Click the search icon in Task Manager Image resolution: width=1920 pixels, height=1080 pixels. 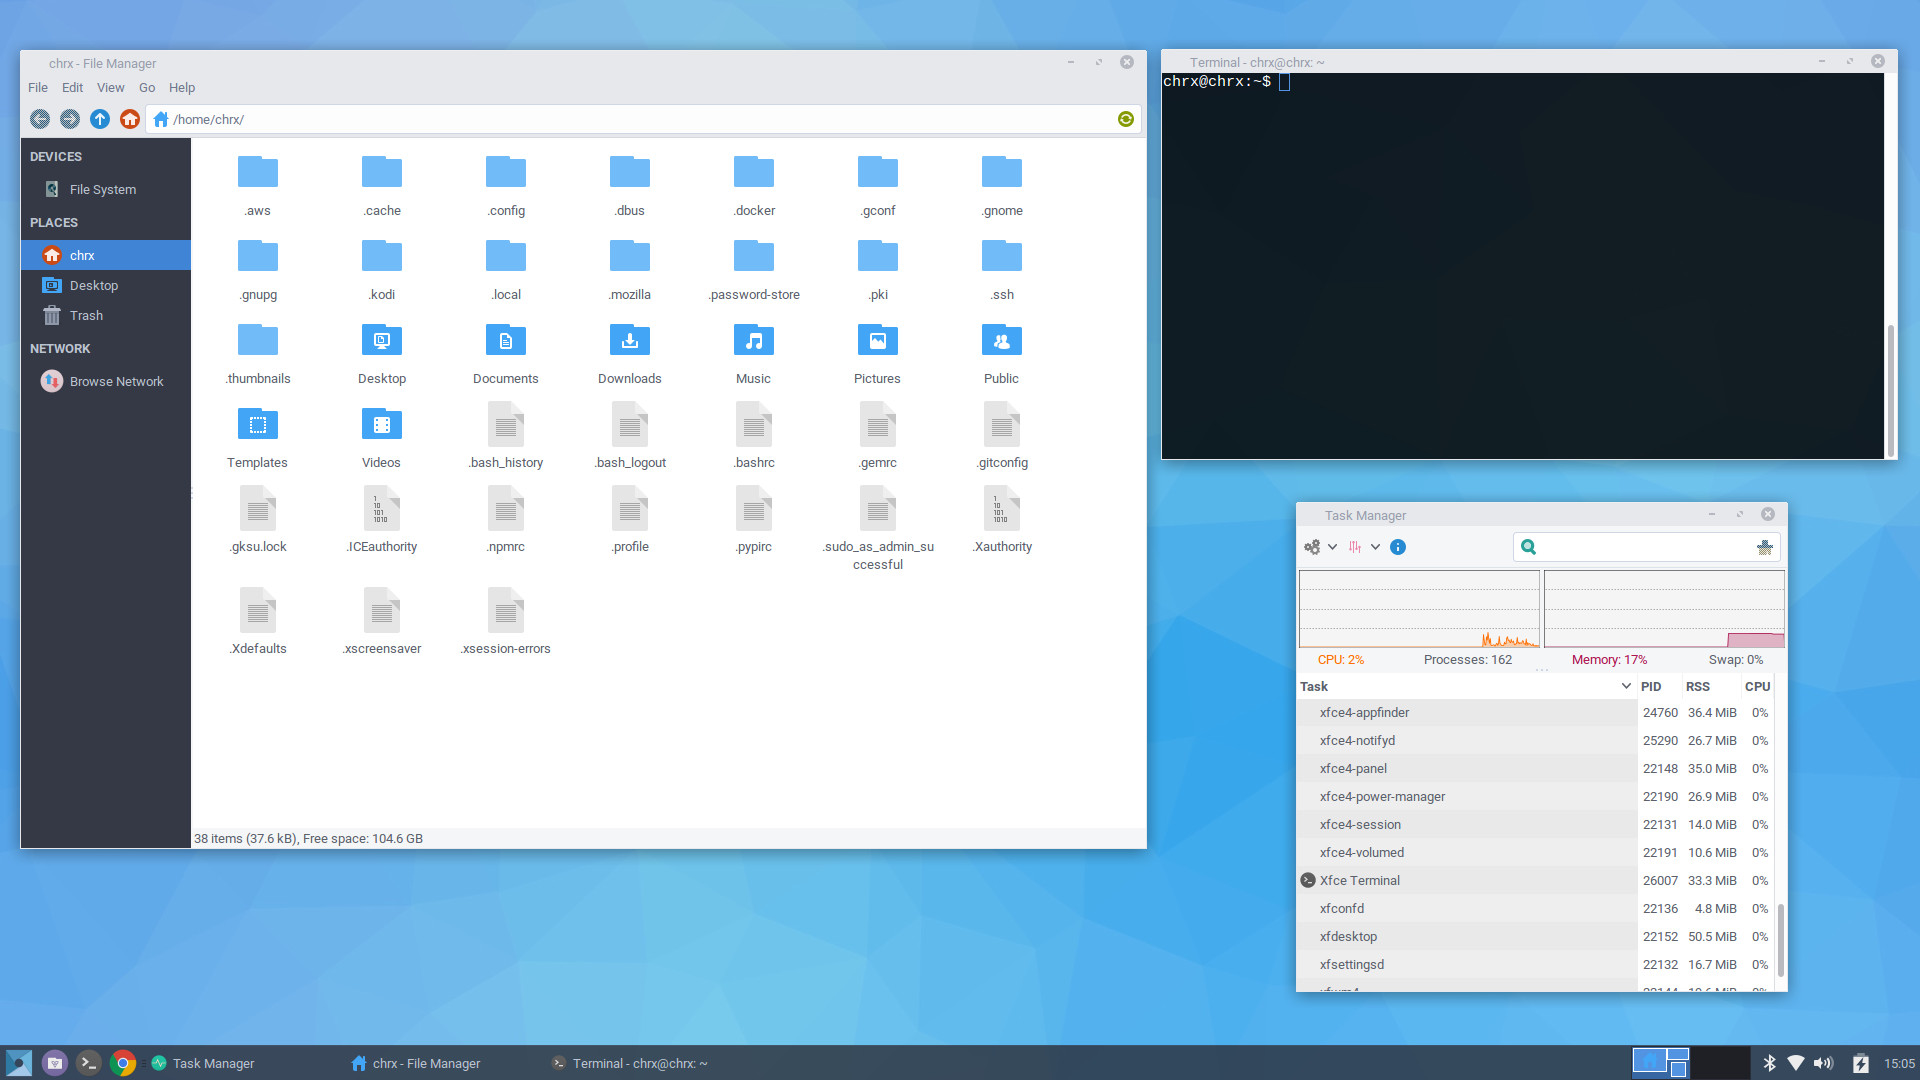point(1526,546)
